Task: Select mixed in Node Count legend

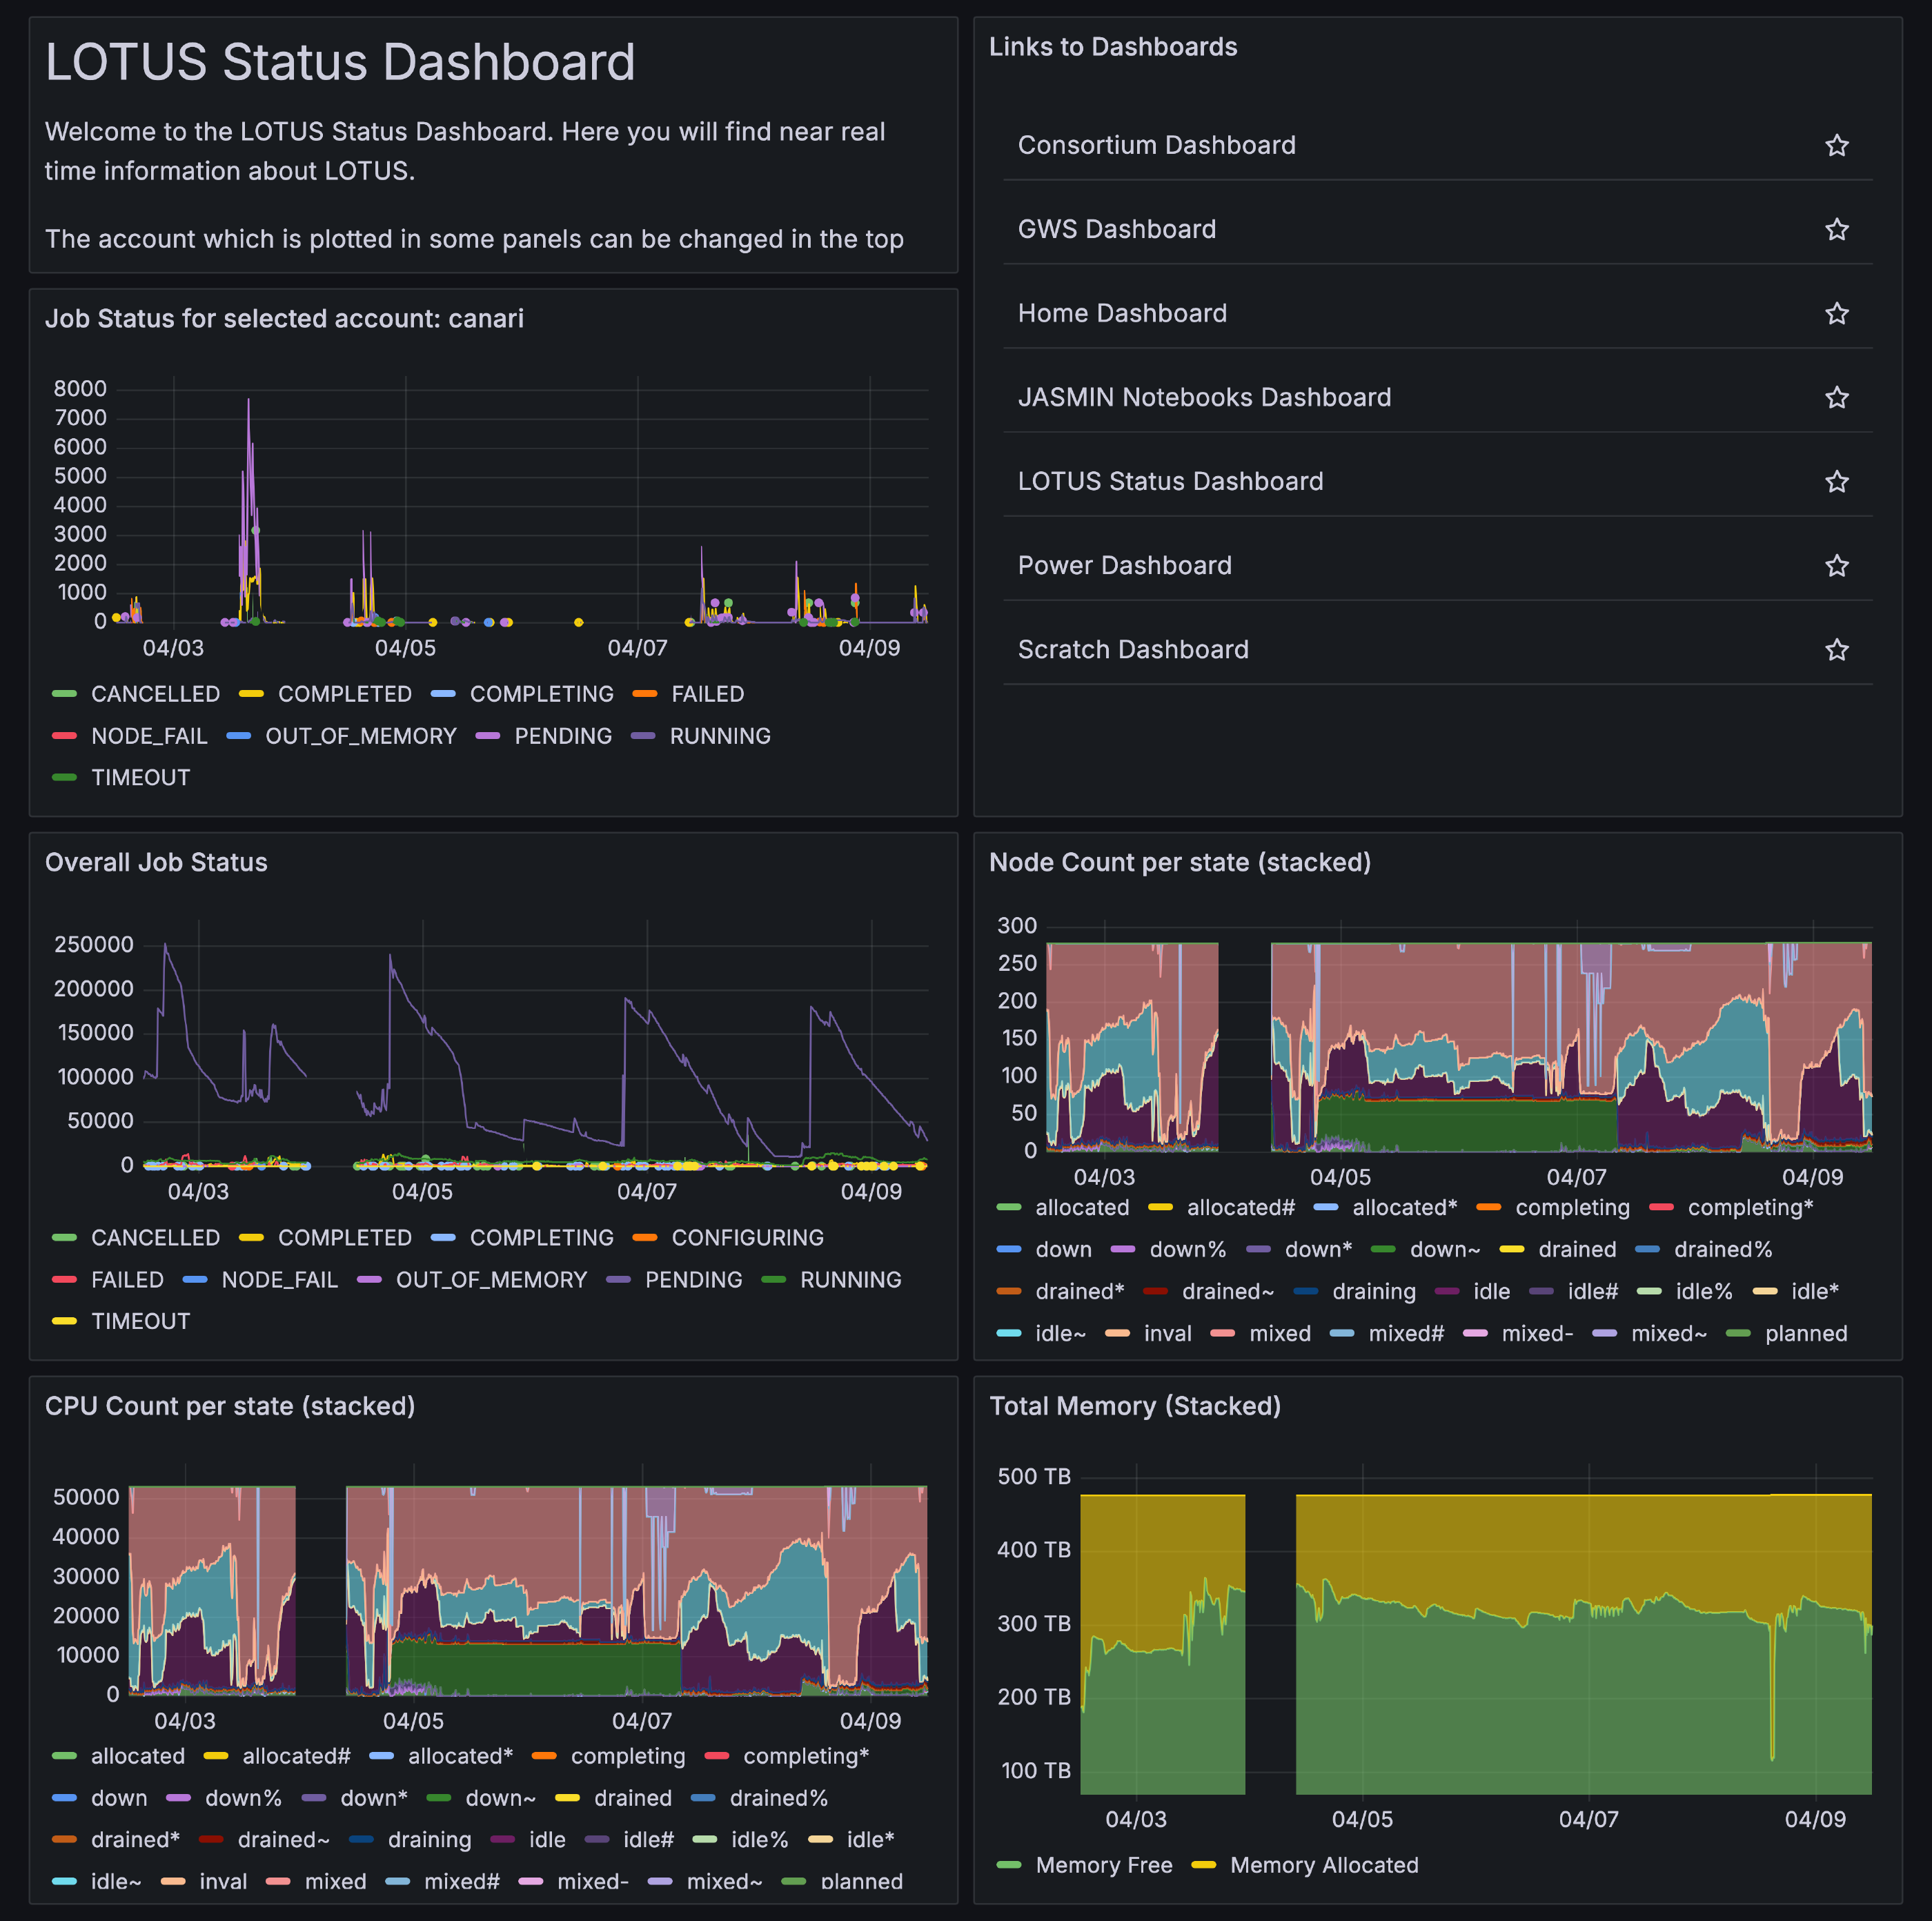Action: [1280, 1334]
